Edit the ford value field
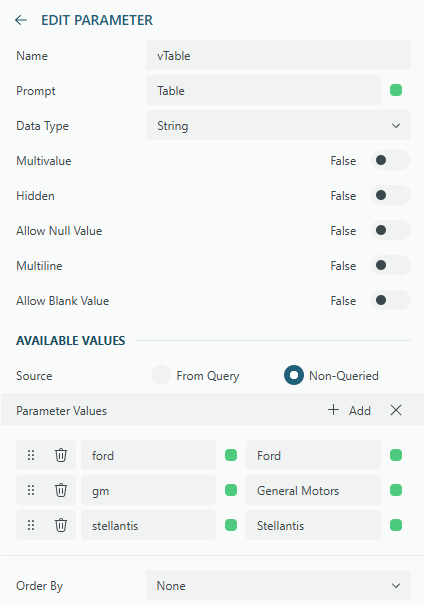Screen dimensions: 424x604 click(148, 455)
